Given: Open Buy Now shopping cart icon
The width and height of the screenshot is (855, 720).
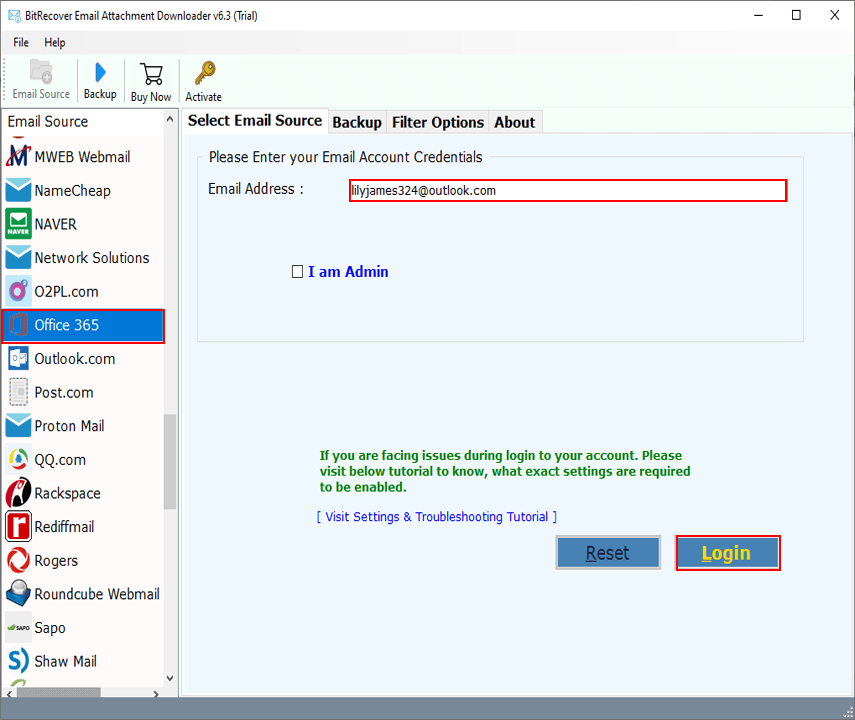Looking at the screenshot, I should tap(151, 81).
